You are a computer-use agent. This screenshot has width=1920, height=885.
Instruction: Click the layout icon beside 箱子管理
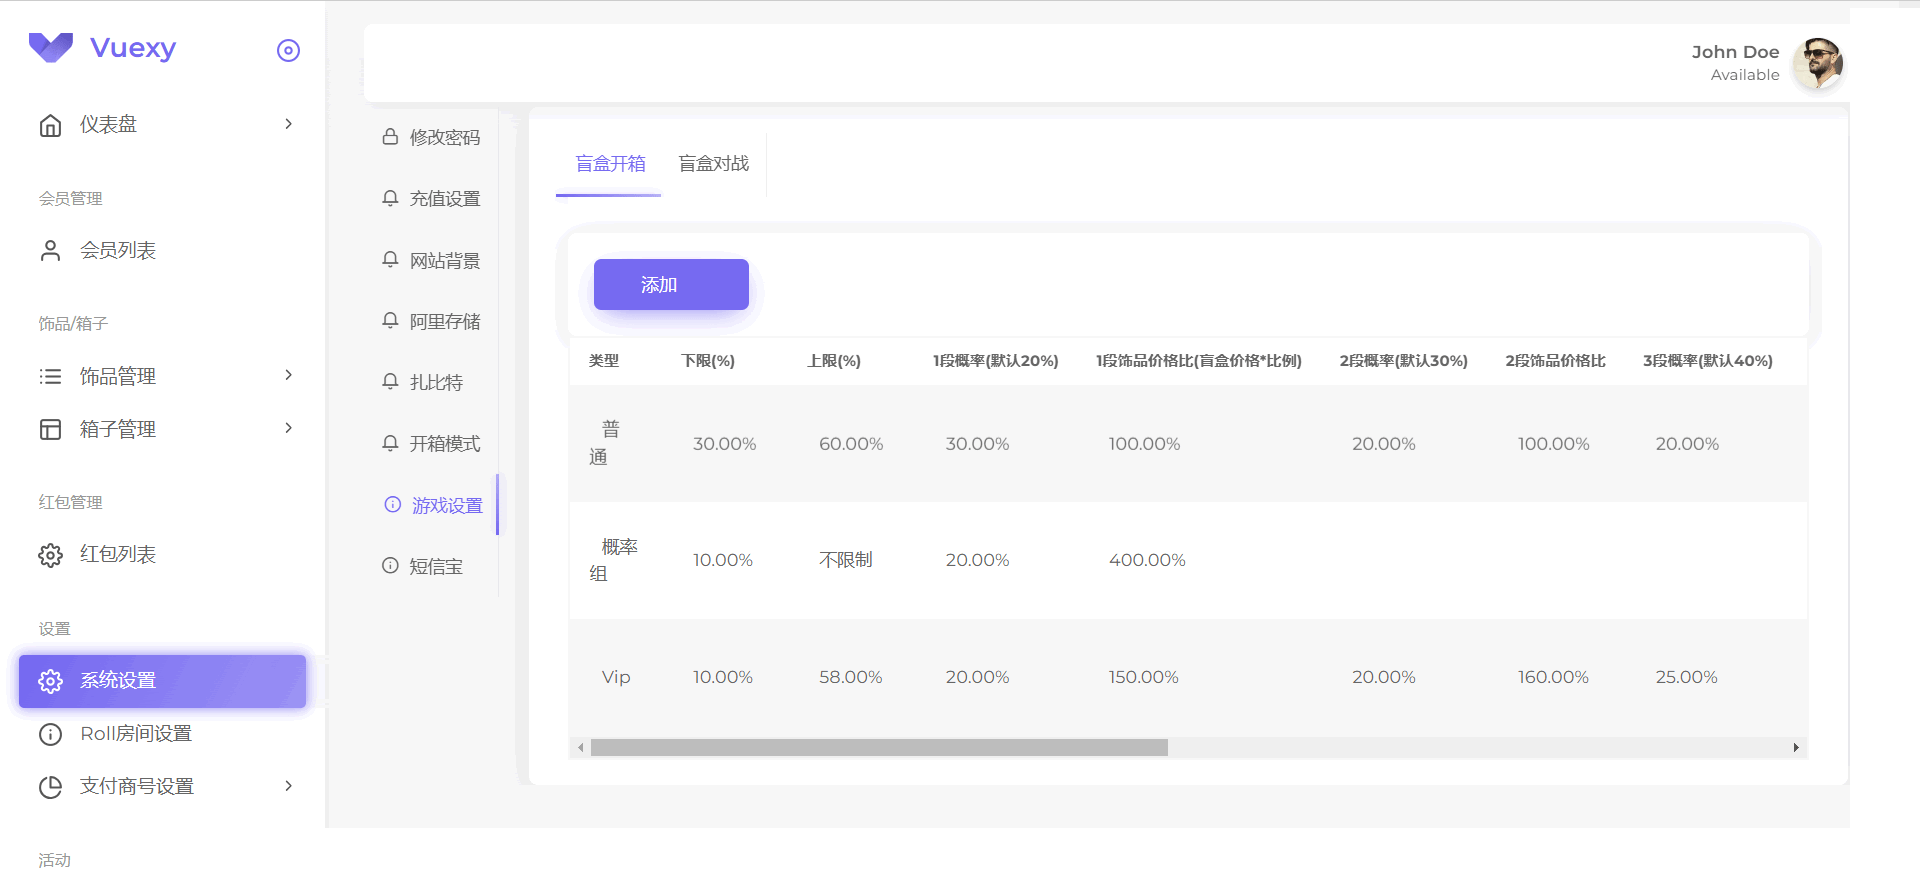[50, 430]
